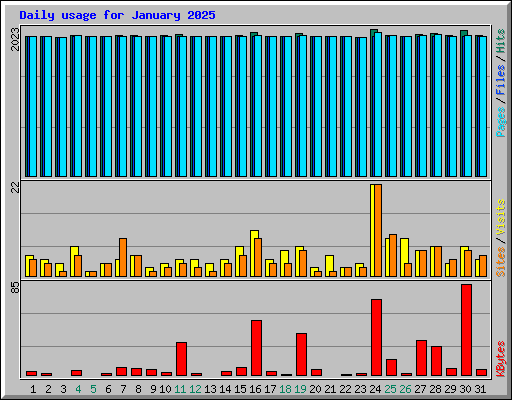512x400 pixels.
Task: Click the 'Daily usage for January 2025' title
Action: click(x=117, y=15)
